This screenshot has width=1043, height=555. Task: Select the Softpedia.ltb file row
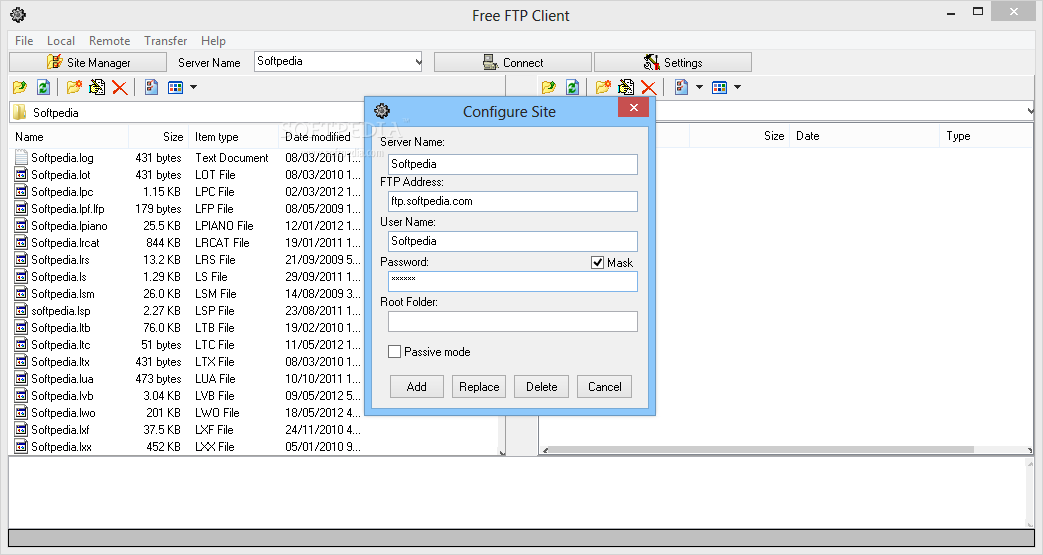188,327
